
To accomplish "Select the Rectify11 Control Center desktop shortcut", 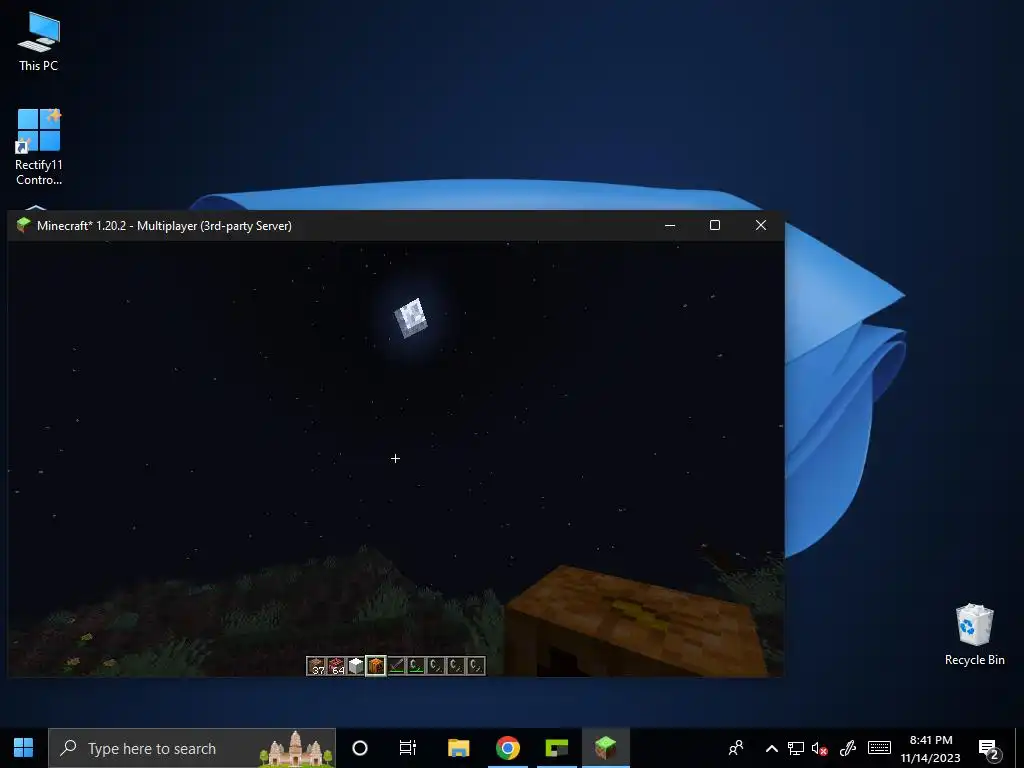I will 39,148.
